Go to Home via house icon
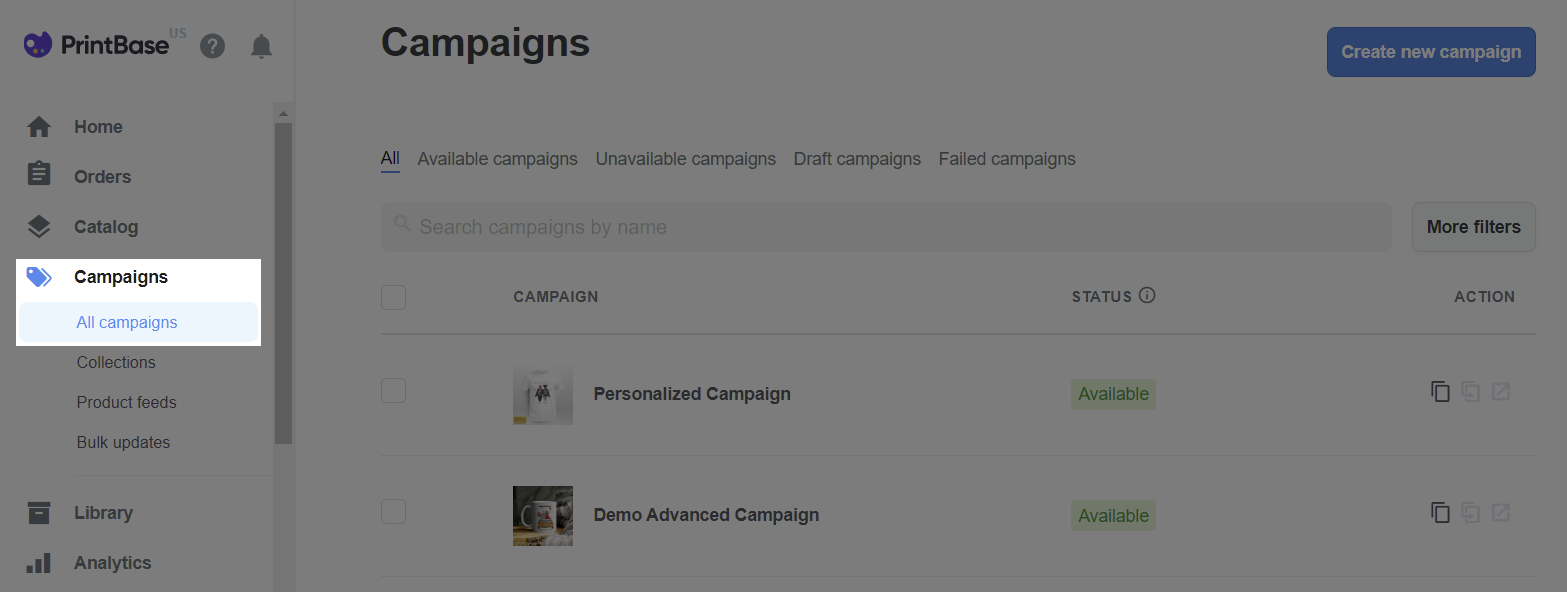Image resolution: width=1567 pixels, height=592 pixels. point(38,127)
